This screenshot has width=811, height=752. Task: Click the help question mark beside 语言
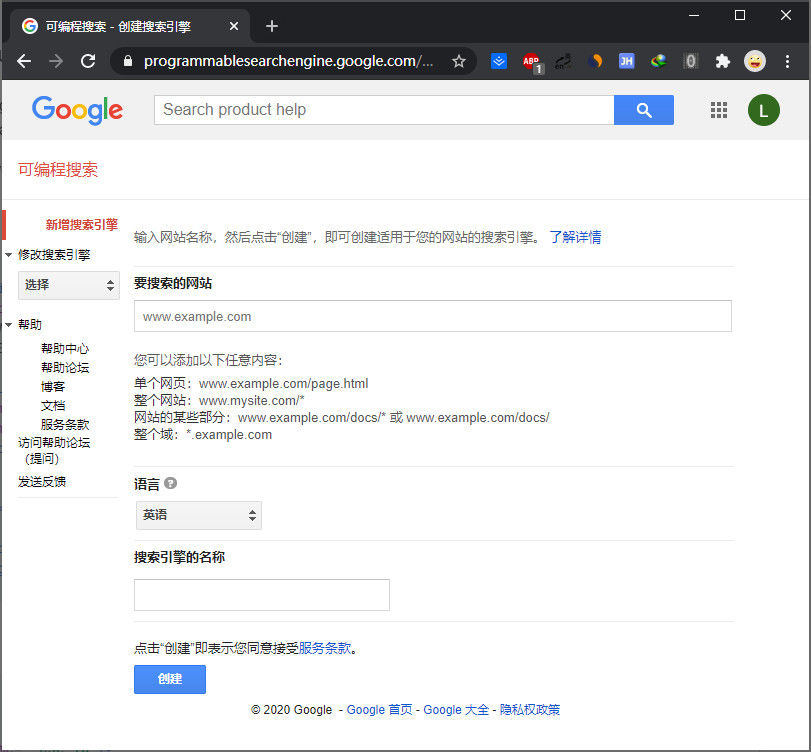point(168,483)
